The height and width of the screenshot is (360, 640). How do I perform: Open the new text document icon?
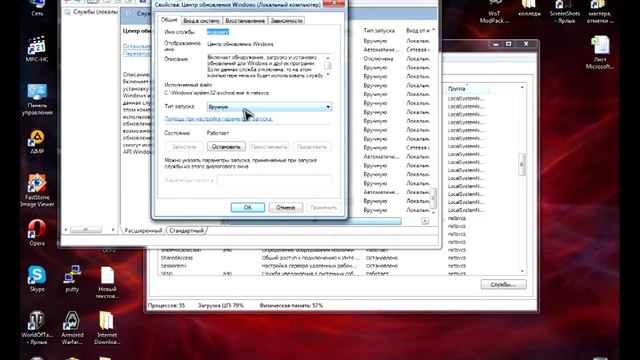(107, 282)
